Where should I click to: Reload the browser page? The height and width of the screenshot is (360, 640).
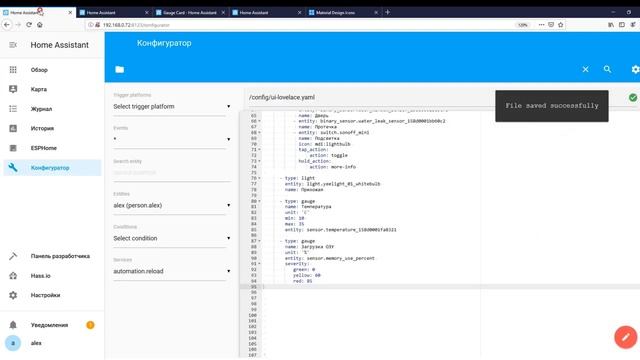coord(29,25)
